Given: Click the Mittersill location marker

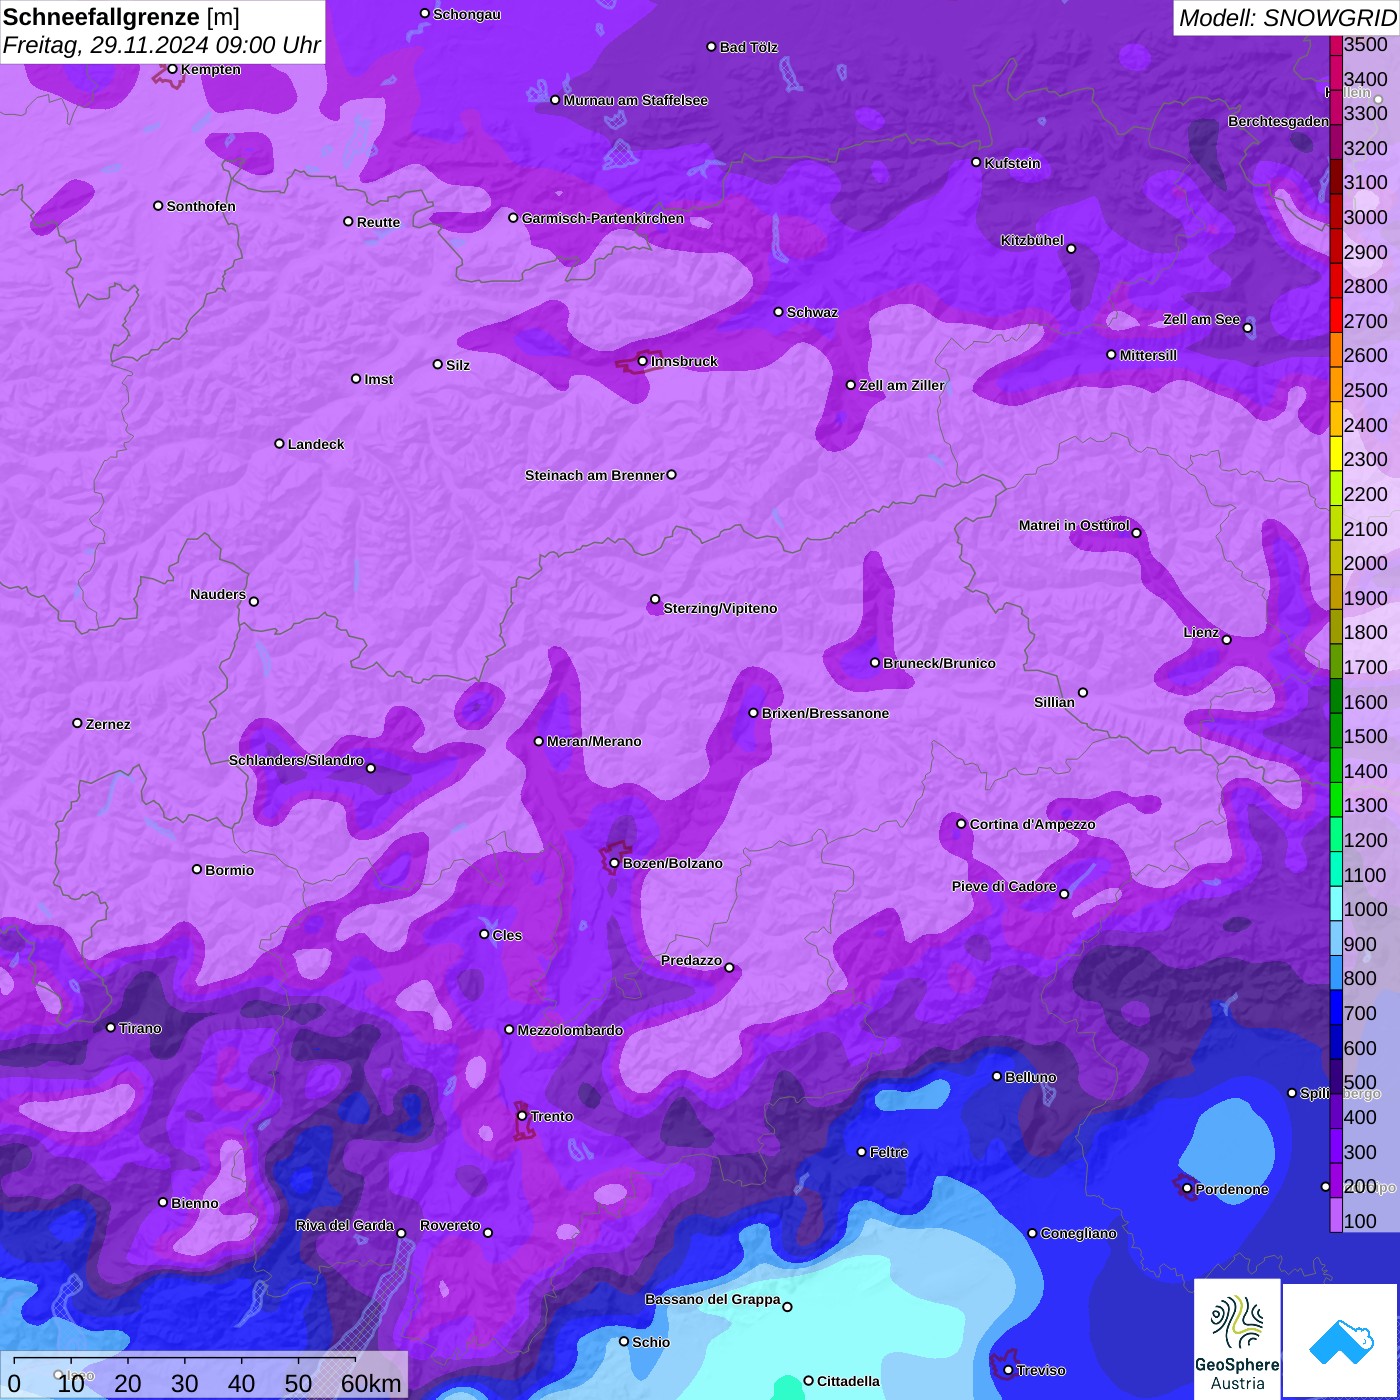Looking at the screenshot, I should pyautogui.click(x=1112, y=355).
